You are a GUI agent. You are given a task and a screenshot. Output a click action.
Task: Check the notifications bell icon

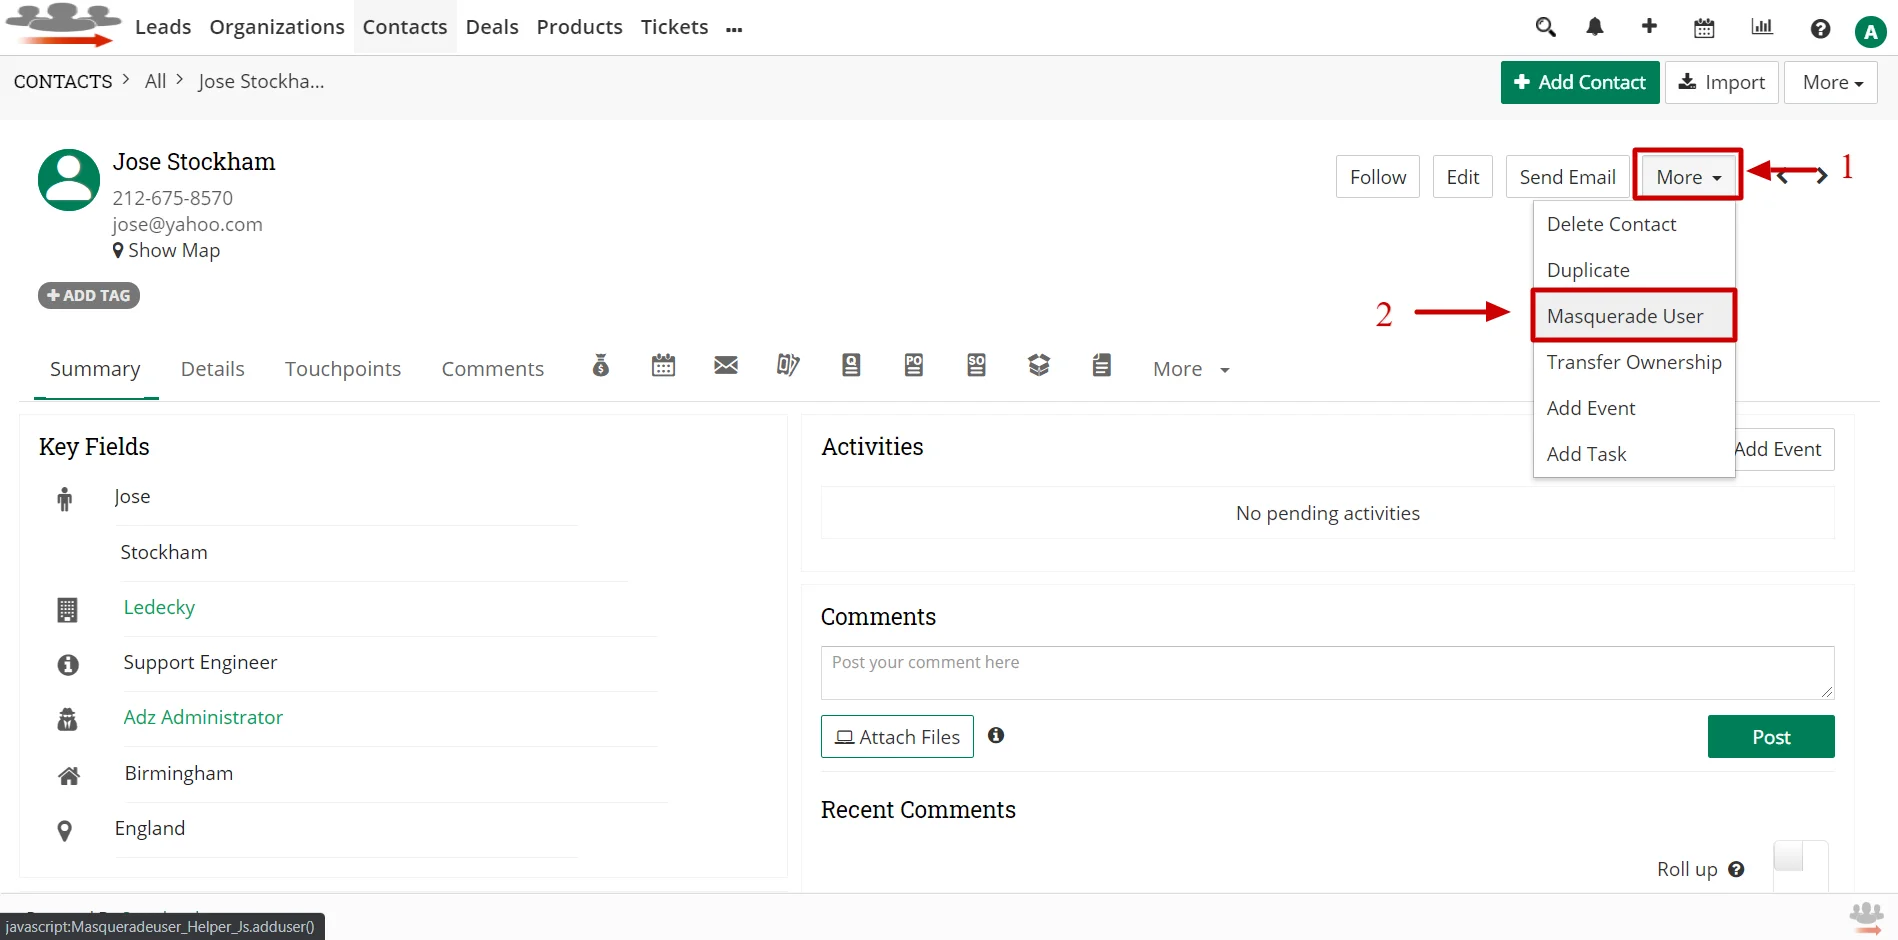1595,28
